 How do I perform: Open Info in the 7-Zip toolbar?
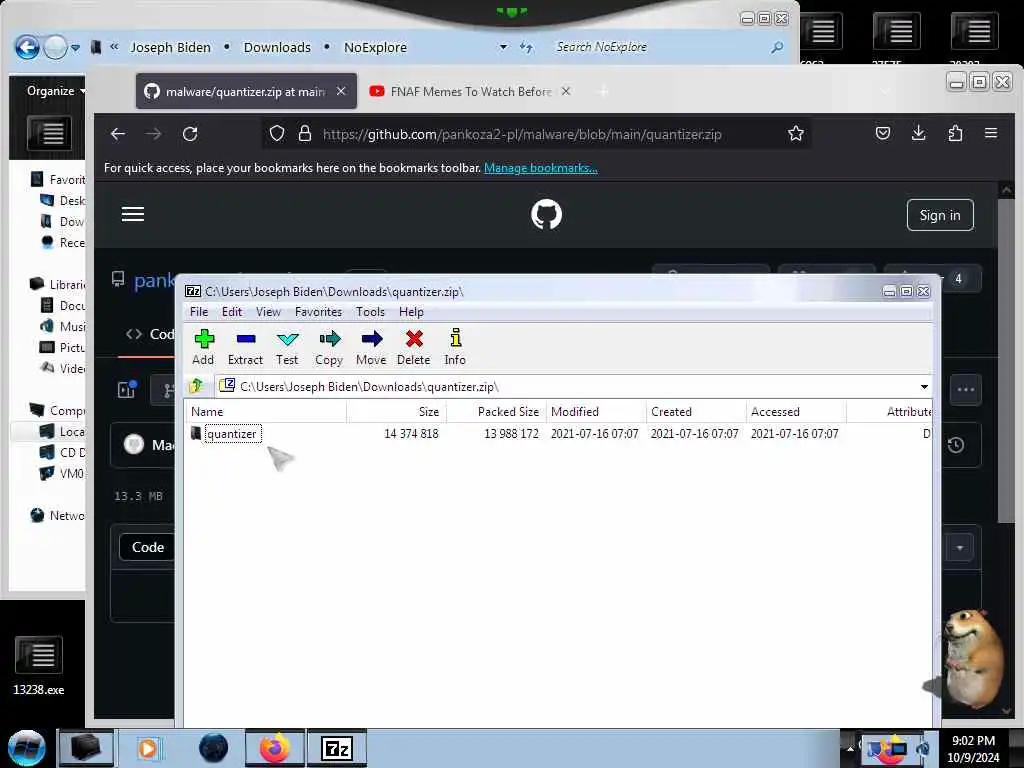[x=455, y=347]
